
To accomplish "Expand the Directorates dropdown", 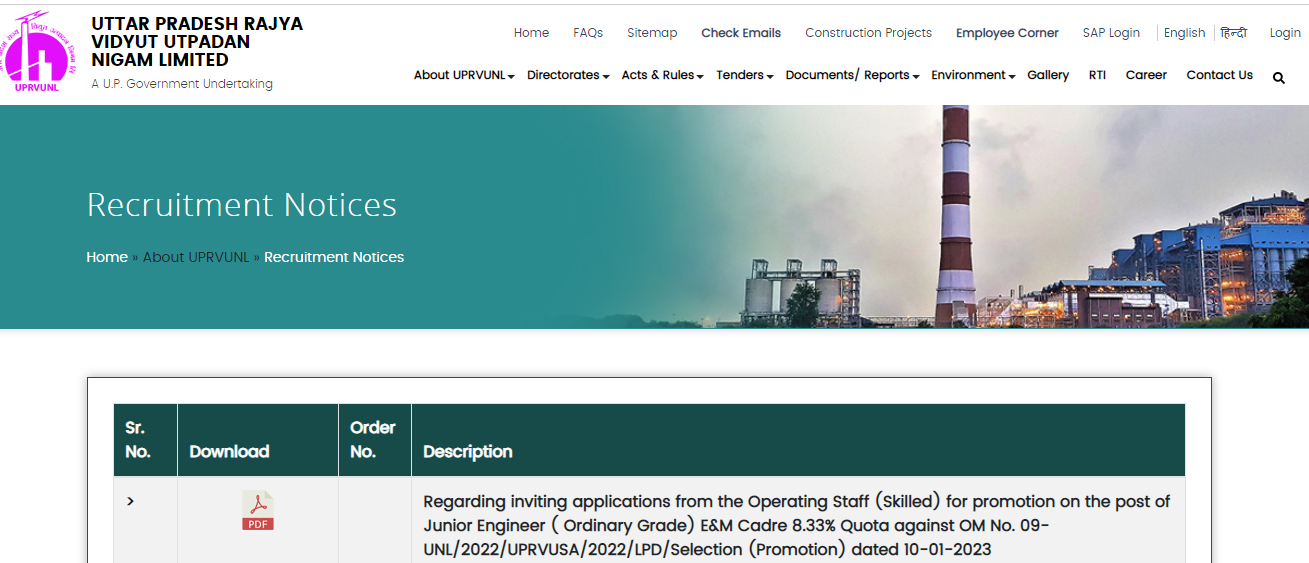I will [x=567, y=75].
